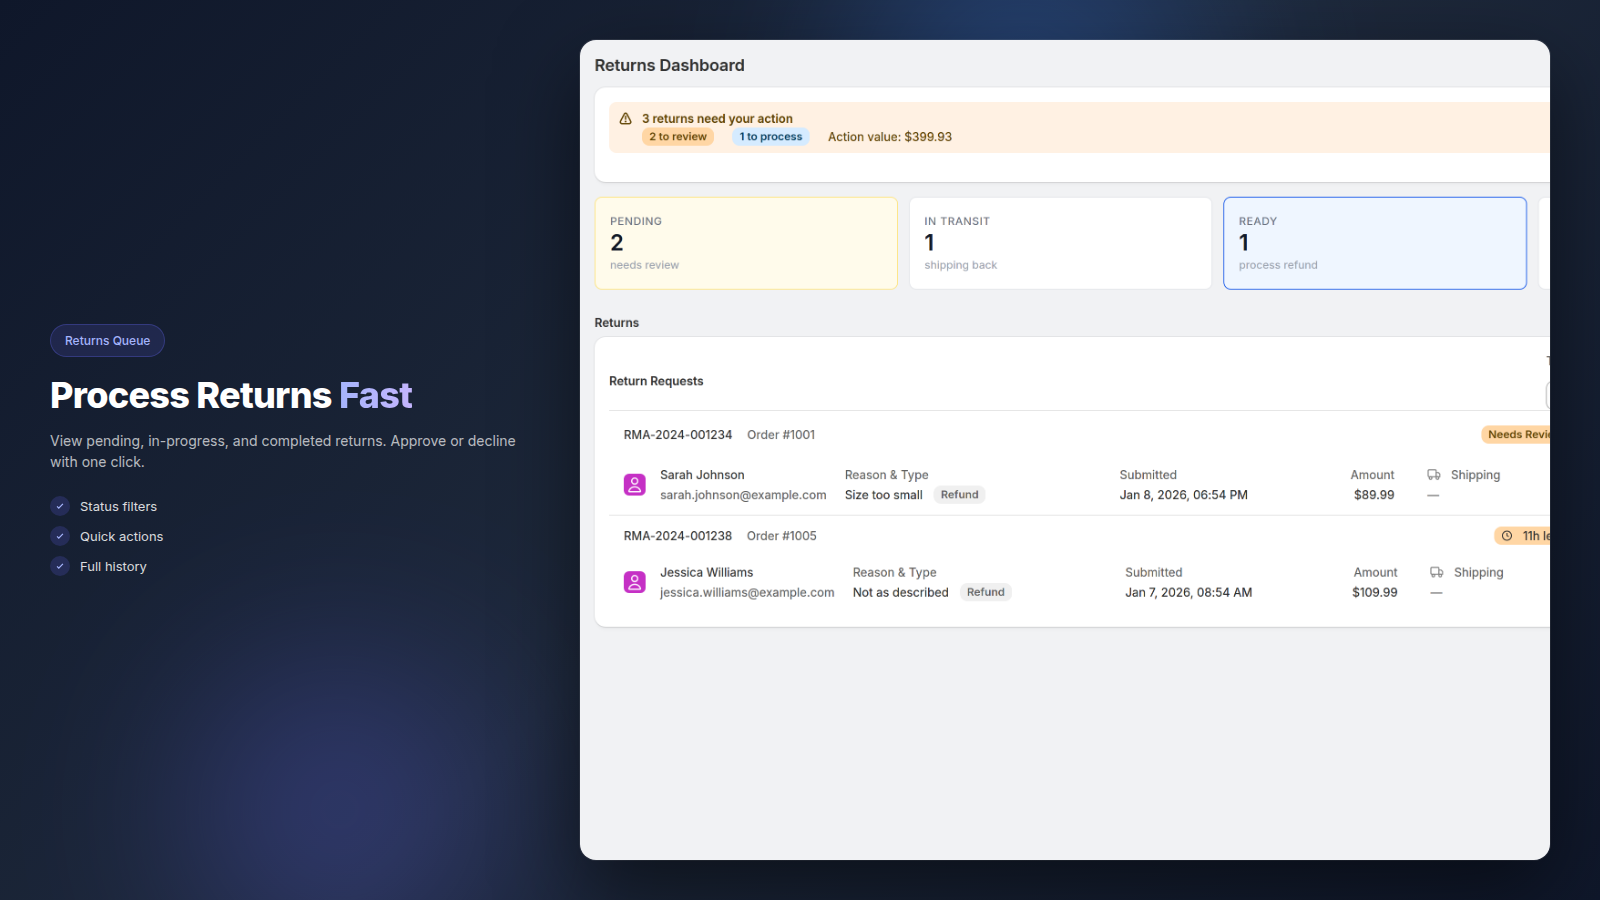This screenshot has width=1600, height=900.
Task: Click the sarah.johnson@example.com email
Action: 743,495
